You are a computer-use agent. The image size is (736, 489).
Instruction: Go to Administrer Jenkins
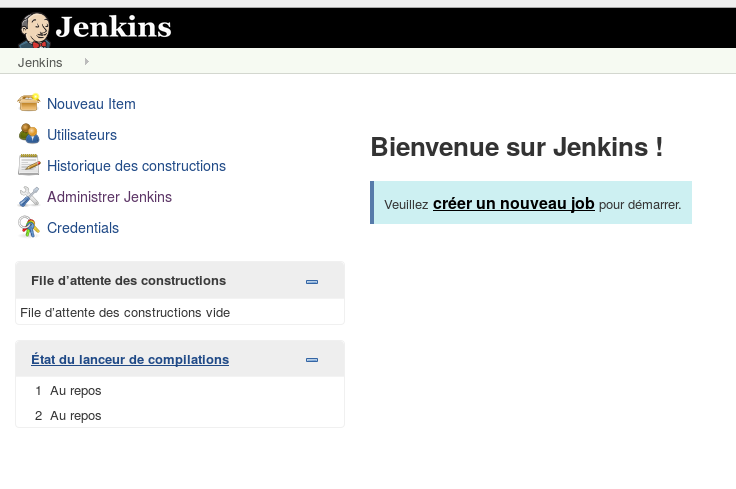tap(109, 197)
